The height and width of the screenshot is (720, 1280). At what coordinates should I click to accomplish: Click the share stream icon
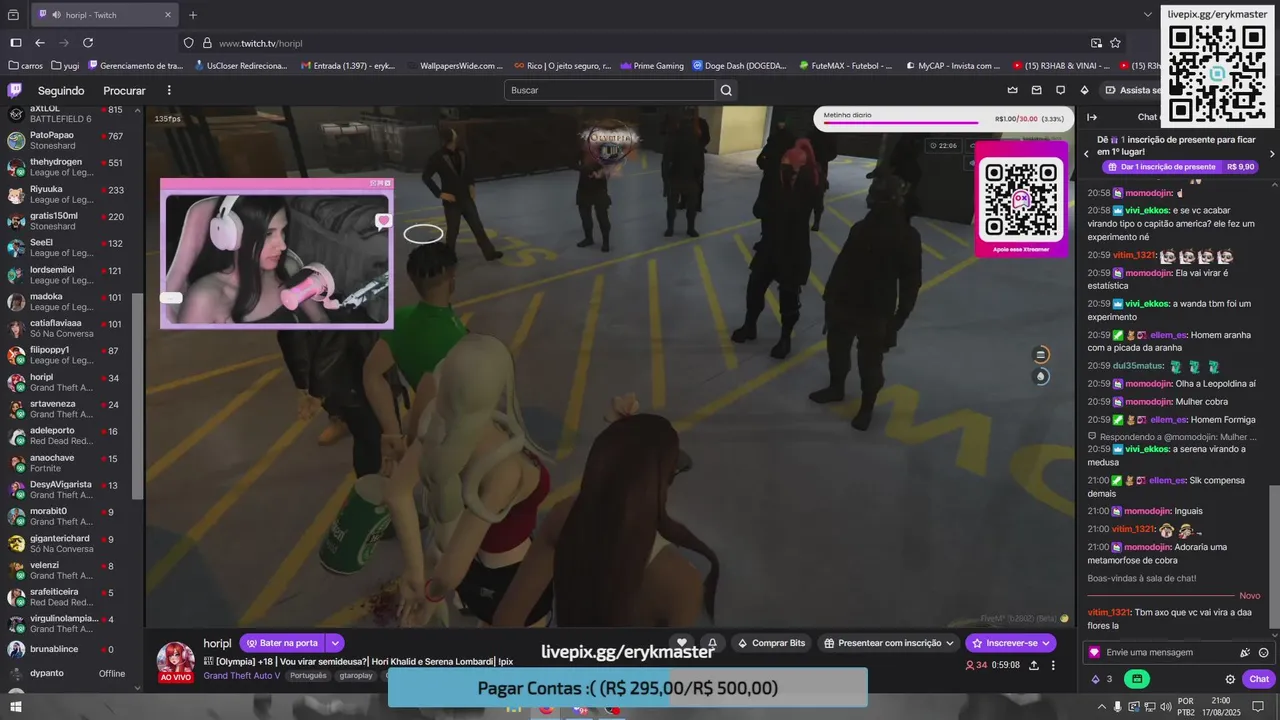click(1033, 665)
